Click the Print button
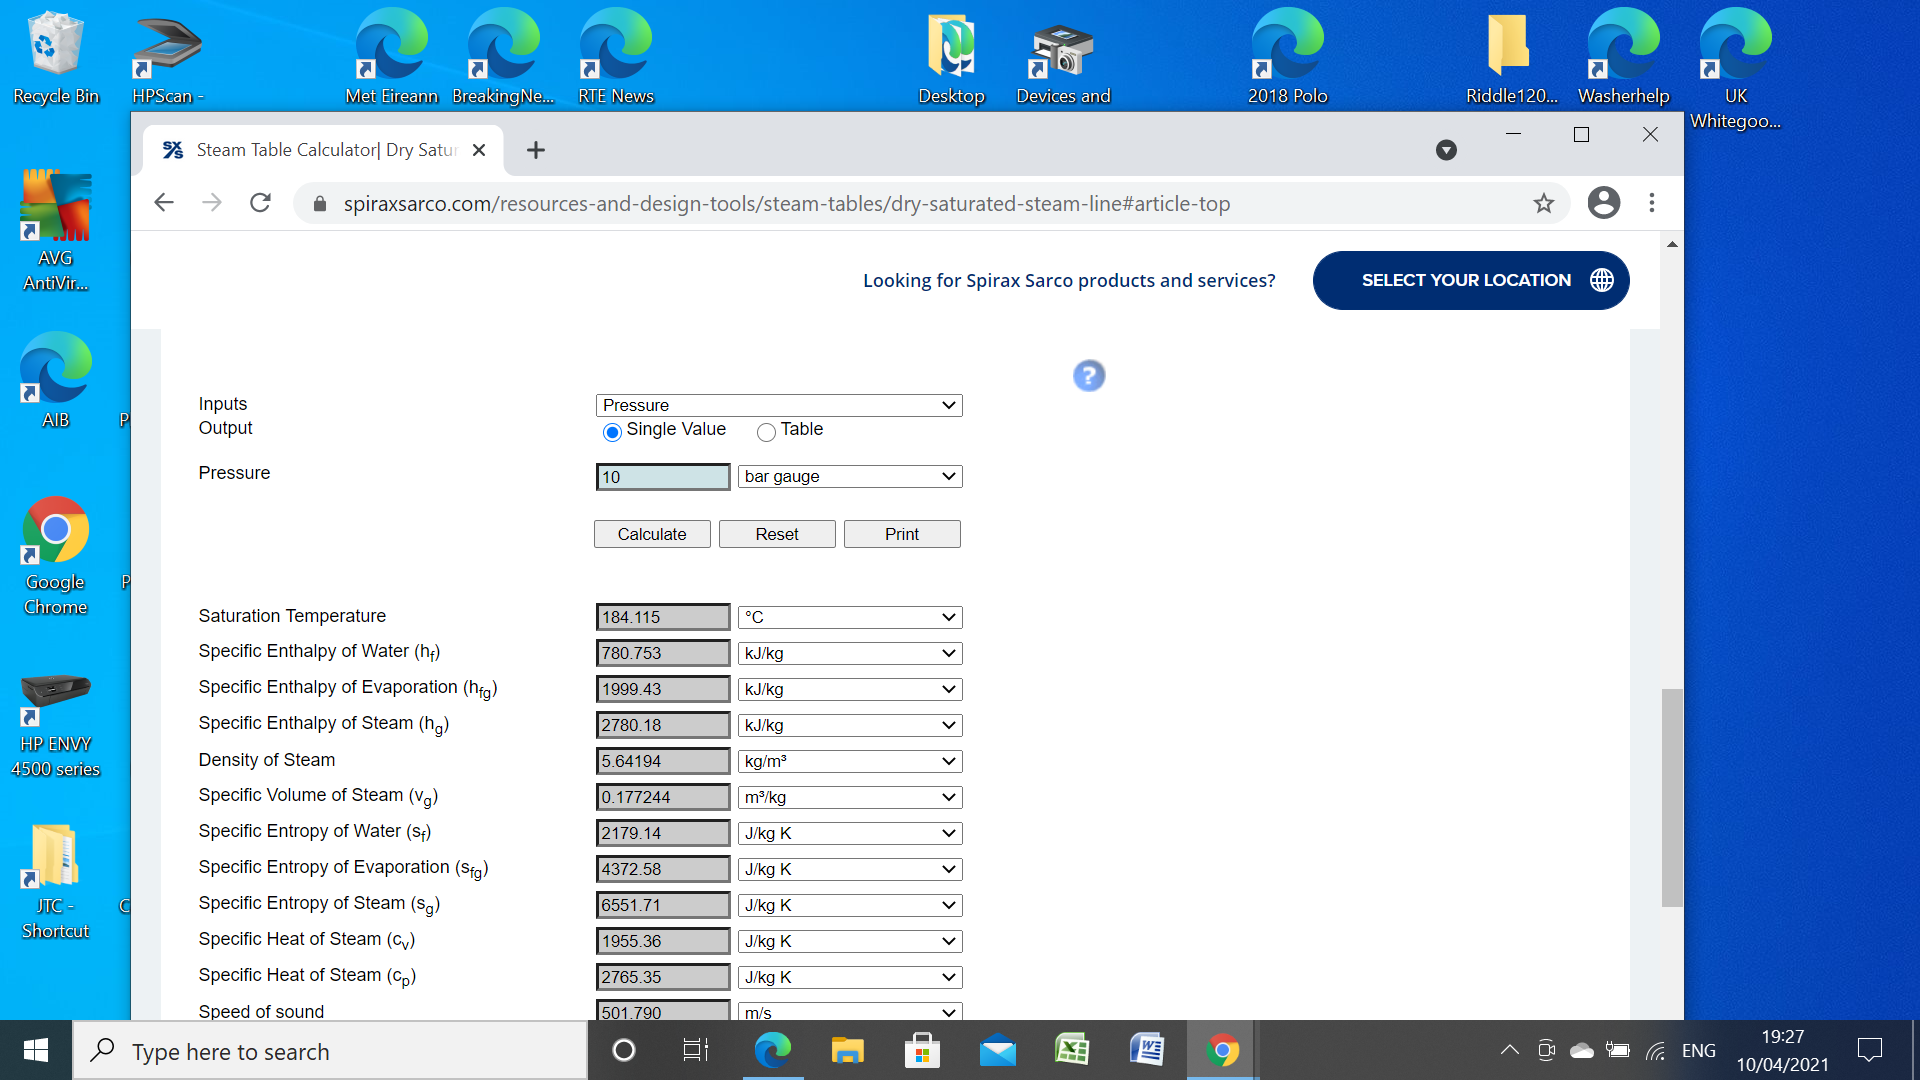 tap(902, 534)
